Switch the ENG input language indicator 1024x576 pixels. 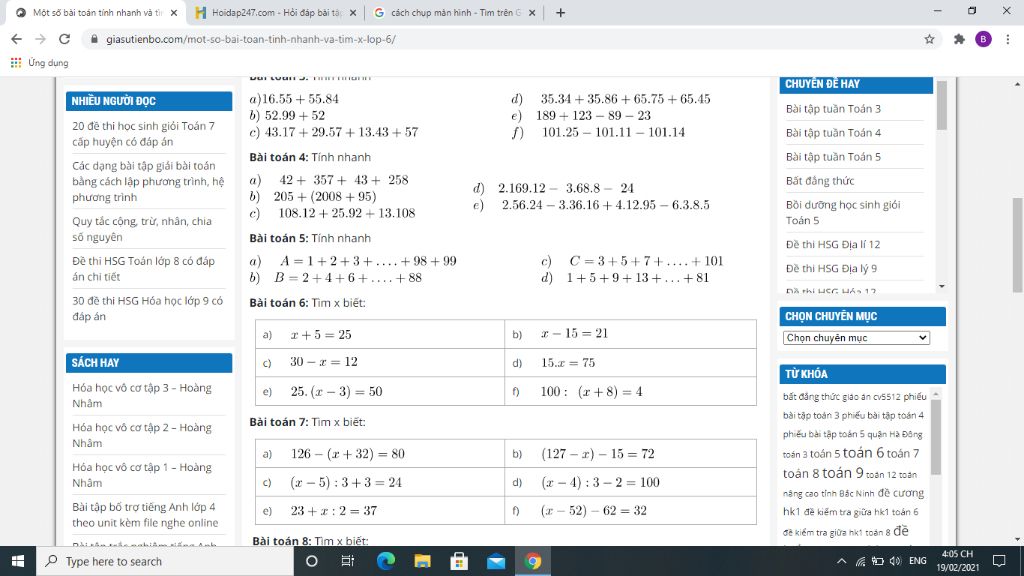tap(918, 561)
